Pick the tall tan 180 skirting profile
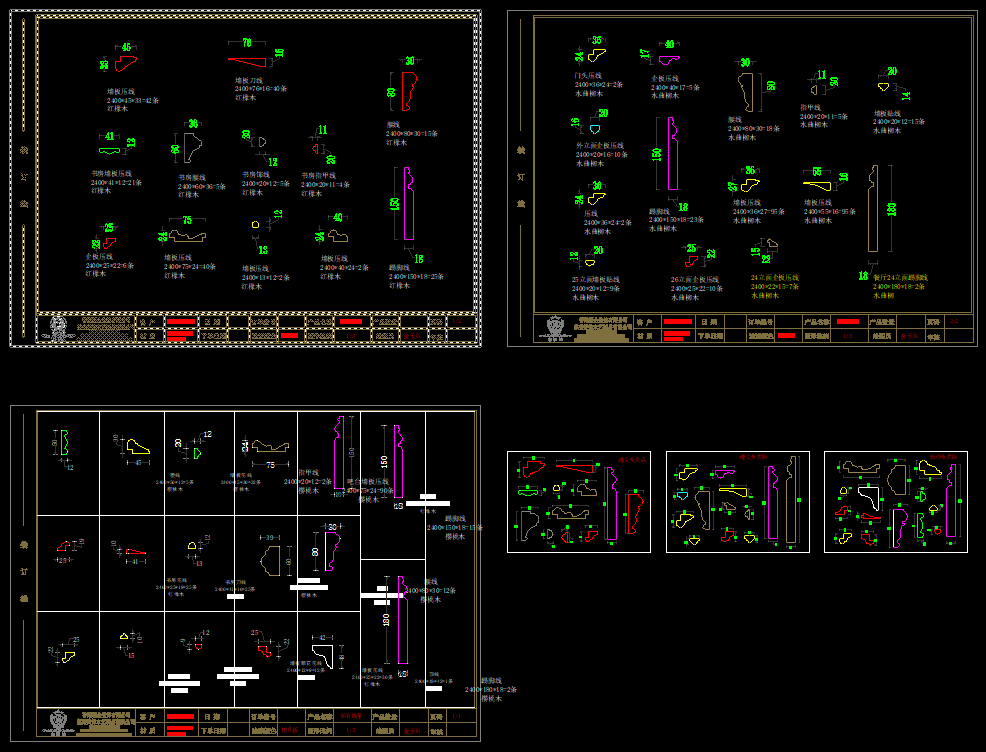The width and height of the screenshot is (986, 752). tap(874, 208)
